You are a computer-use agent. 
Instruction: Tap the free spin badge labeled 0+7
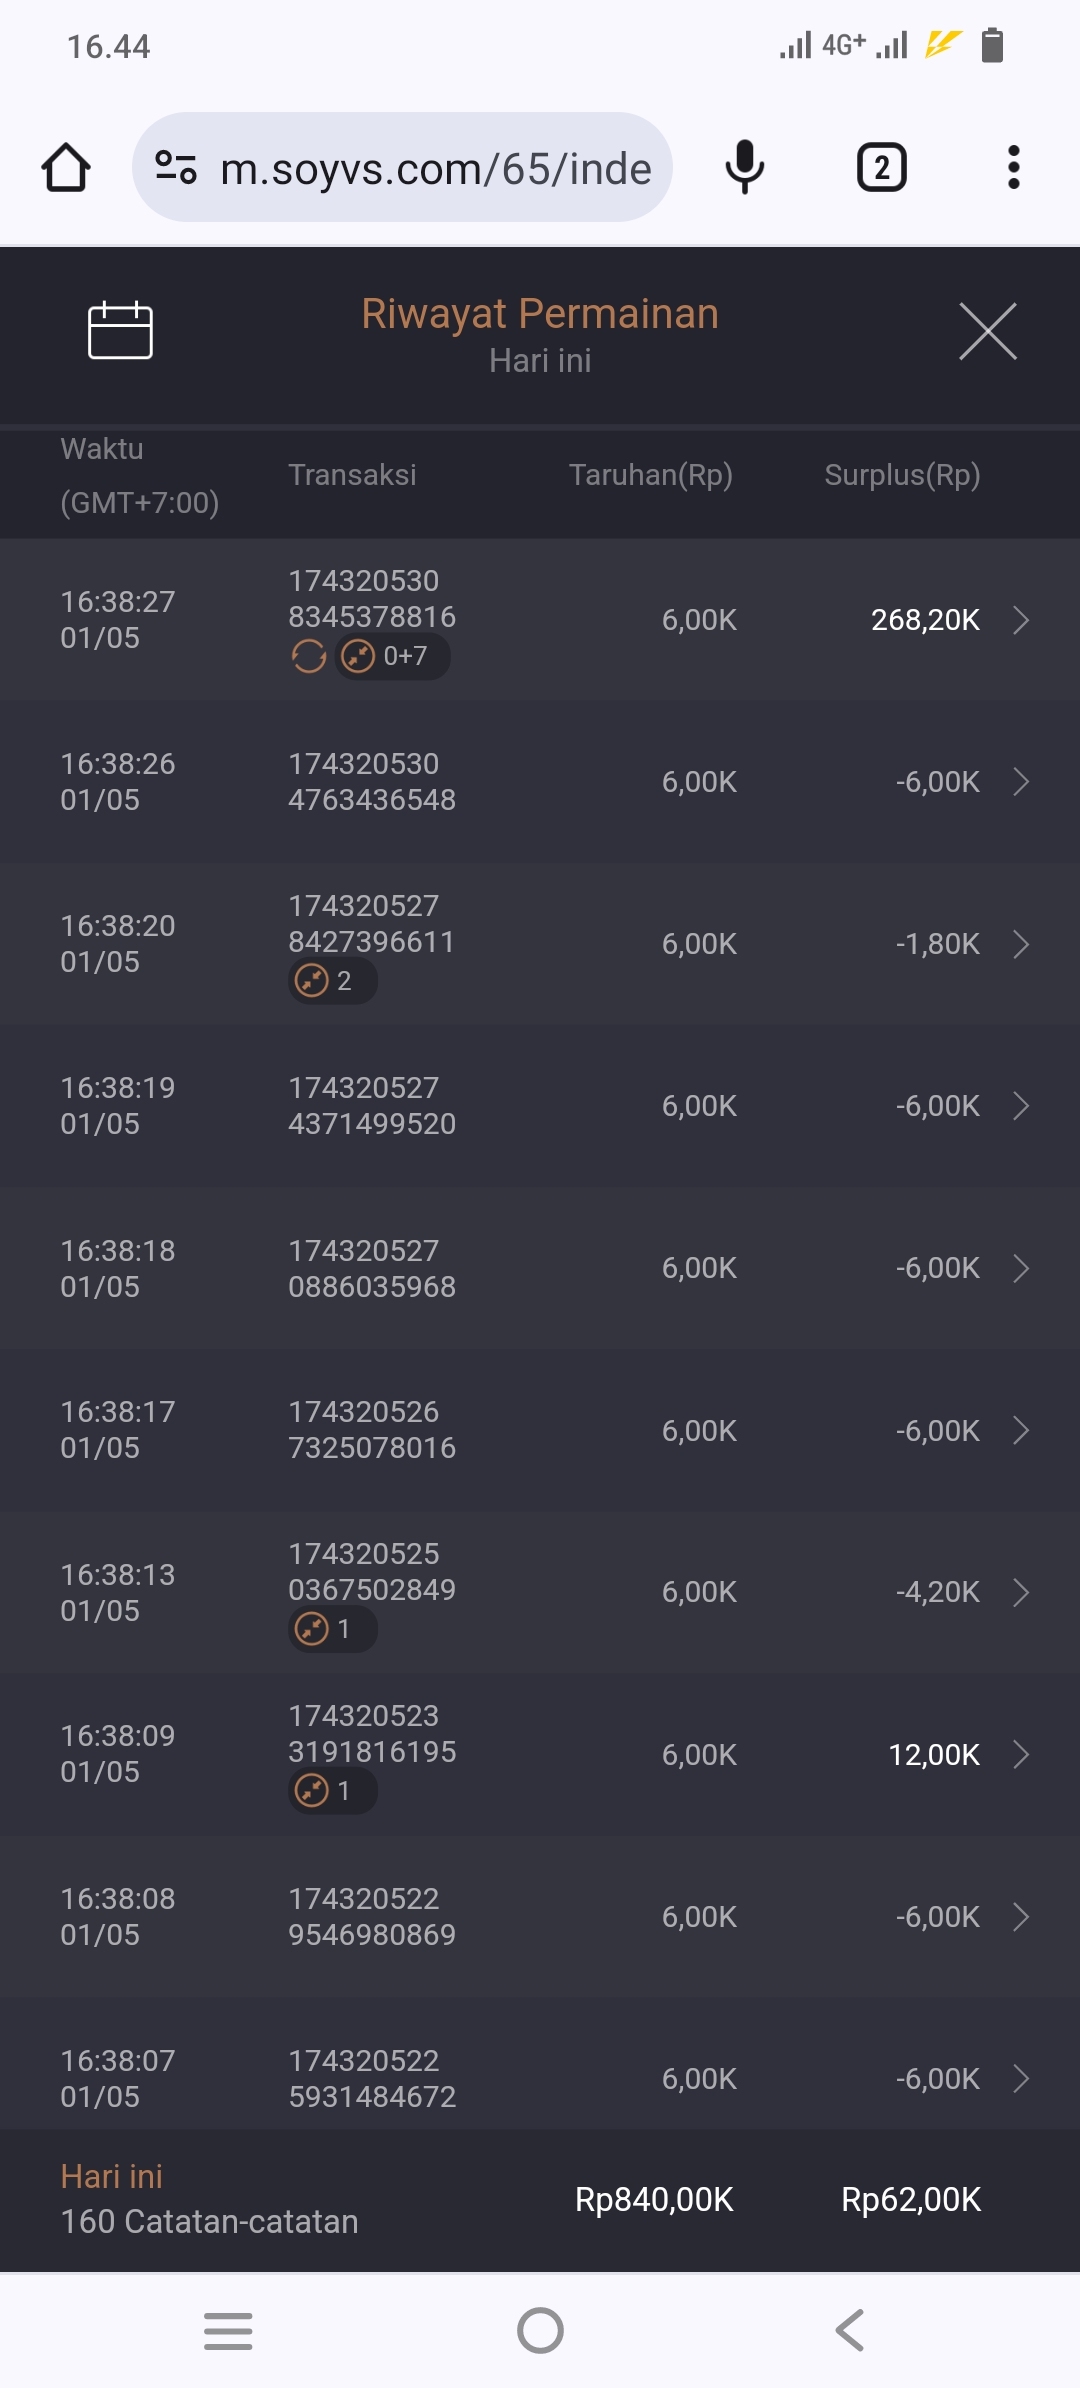click(x=392, y=657)
